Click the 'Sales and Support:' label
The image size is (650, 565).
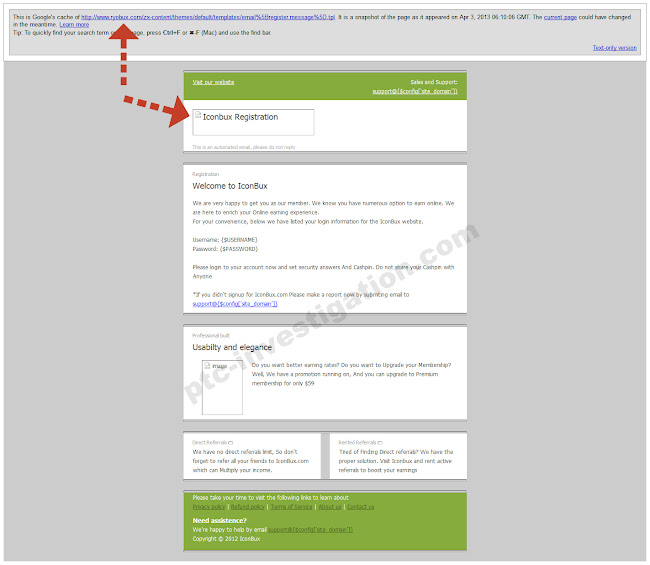pyautogui.click(x=434, y=82)
